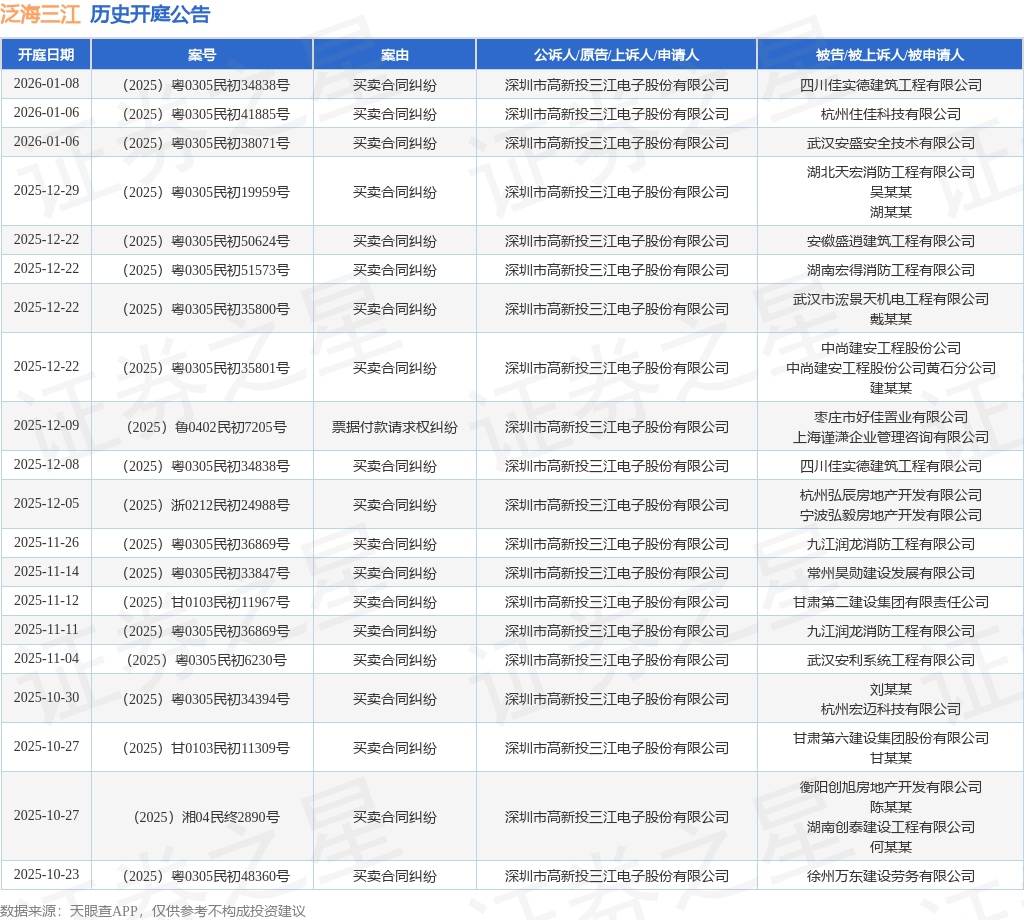Click the 数据来源 天眼查APP footer note

coord(153,911)
